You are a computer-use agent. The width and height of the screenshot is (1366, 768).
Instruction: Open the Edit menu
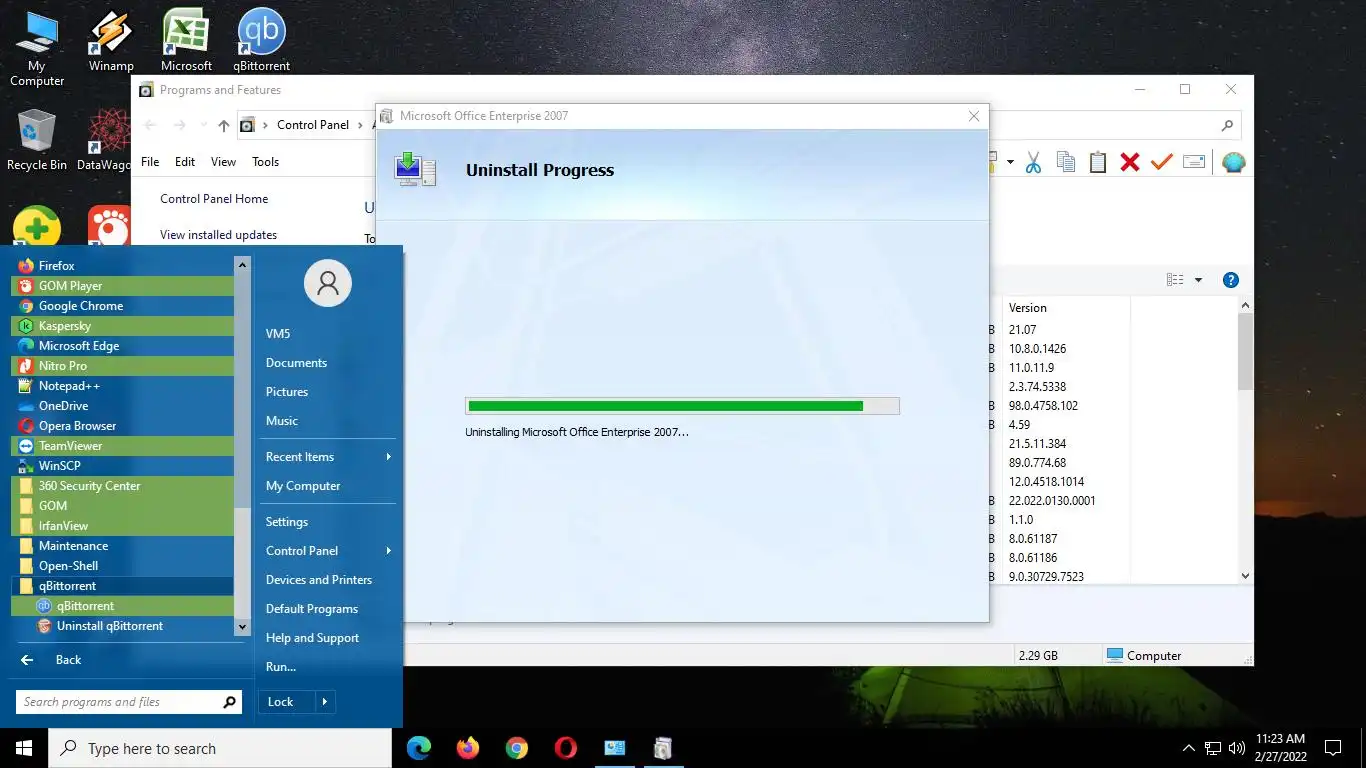coord(185,162)
